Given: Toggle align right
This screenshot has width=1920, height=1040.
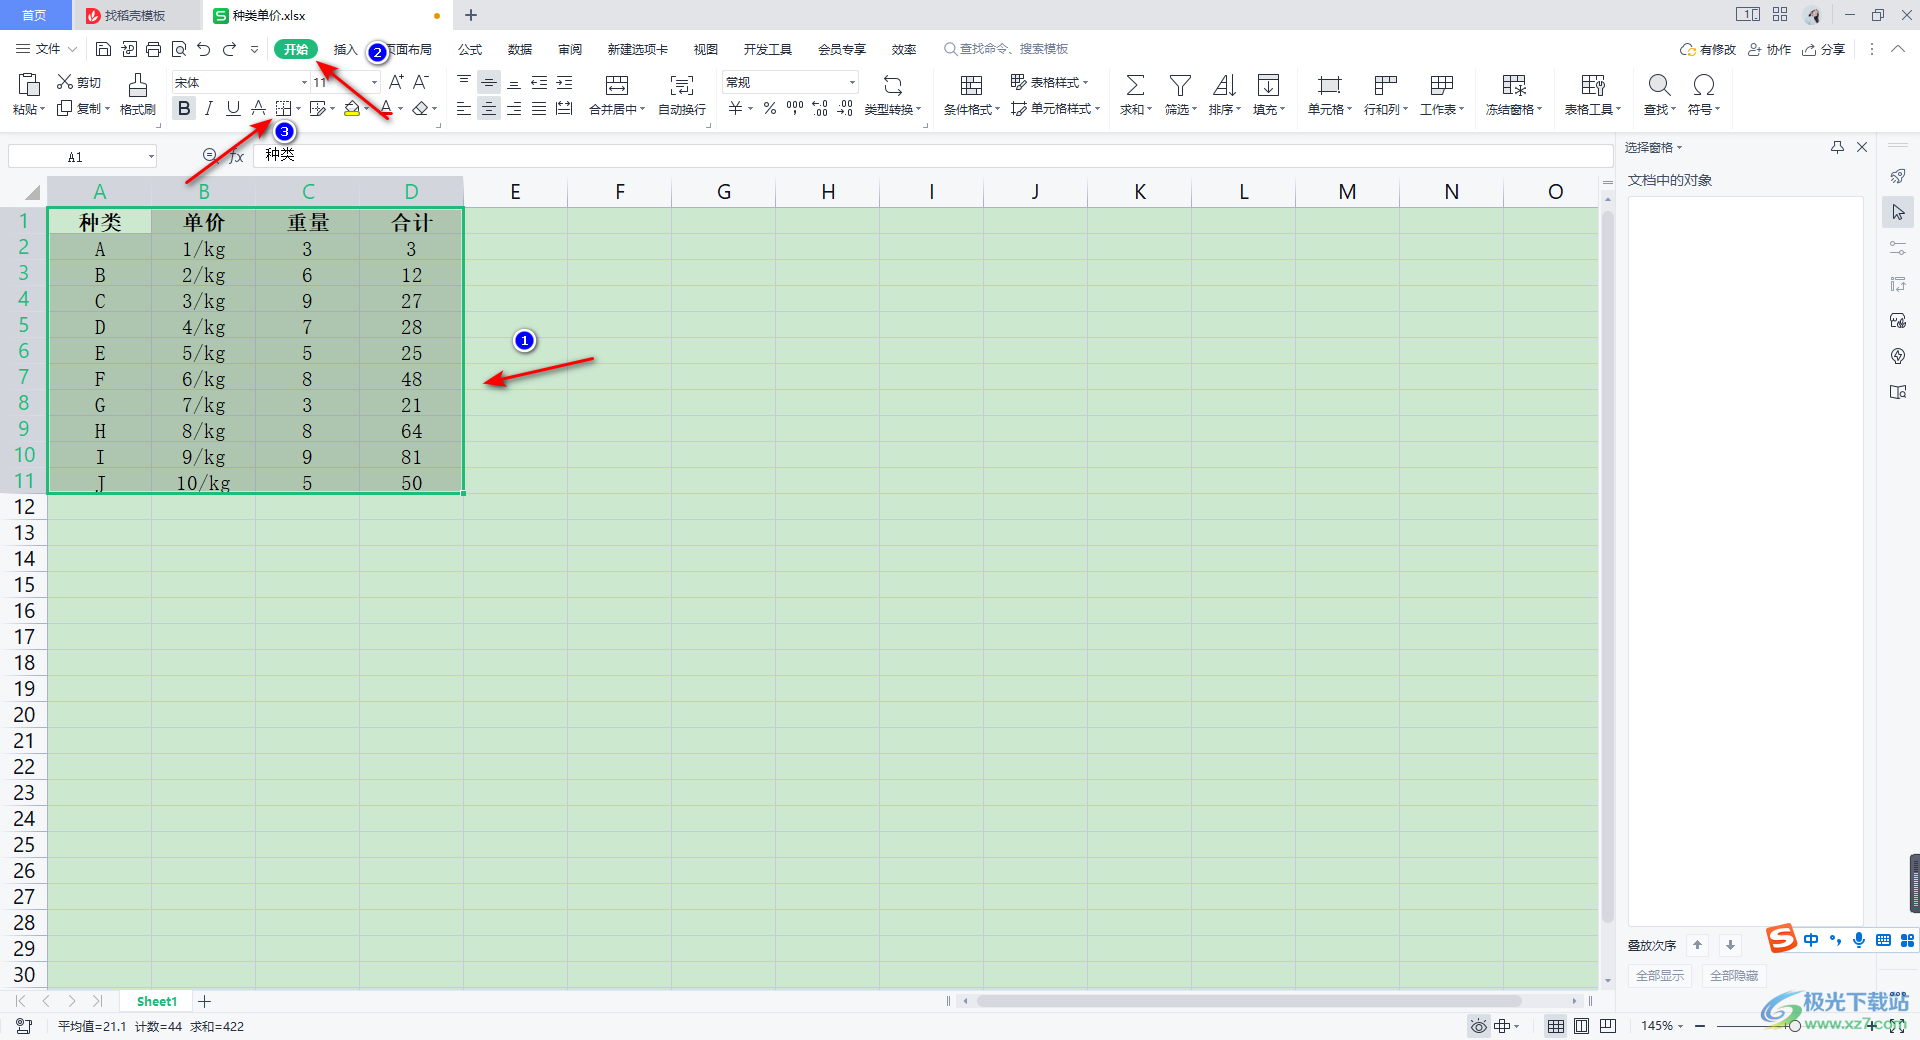Looking at the screenshot, I should tap(514, 108).
